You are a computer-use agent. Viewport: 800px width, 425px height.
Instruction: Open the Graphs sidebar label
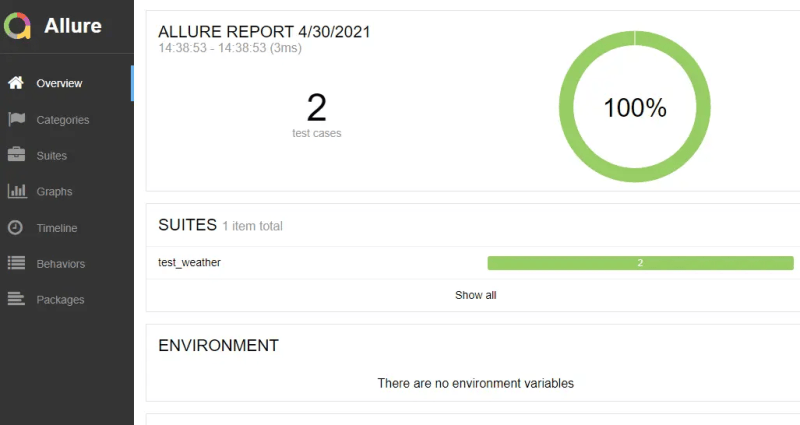tap(54, 192)
